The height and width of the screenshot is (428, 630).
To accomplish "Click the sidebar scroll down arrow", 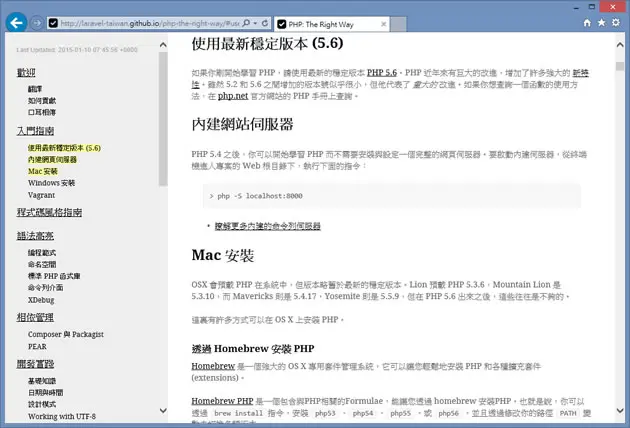I will (163, 410).
